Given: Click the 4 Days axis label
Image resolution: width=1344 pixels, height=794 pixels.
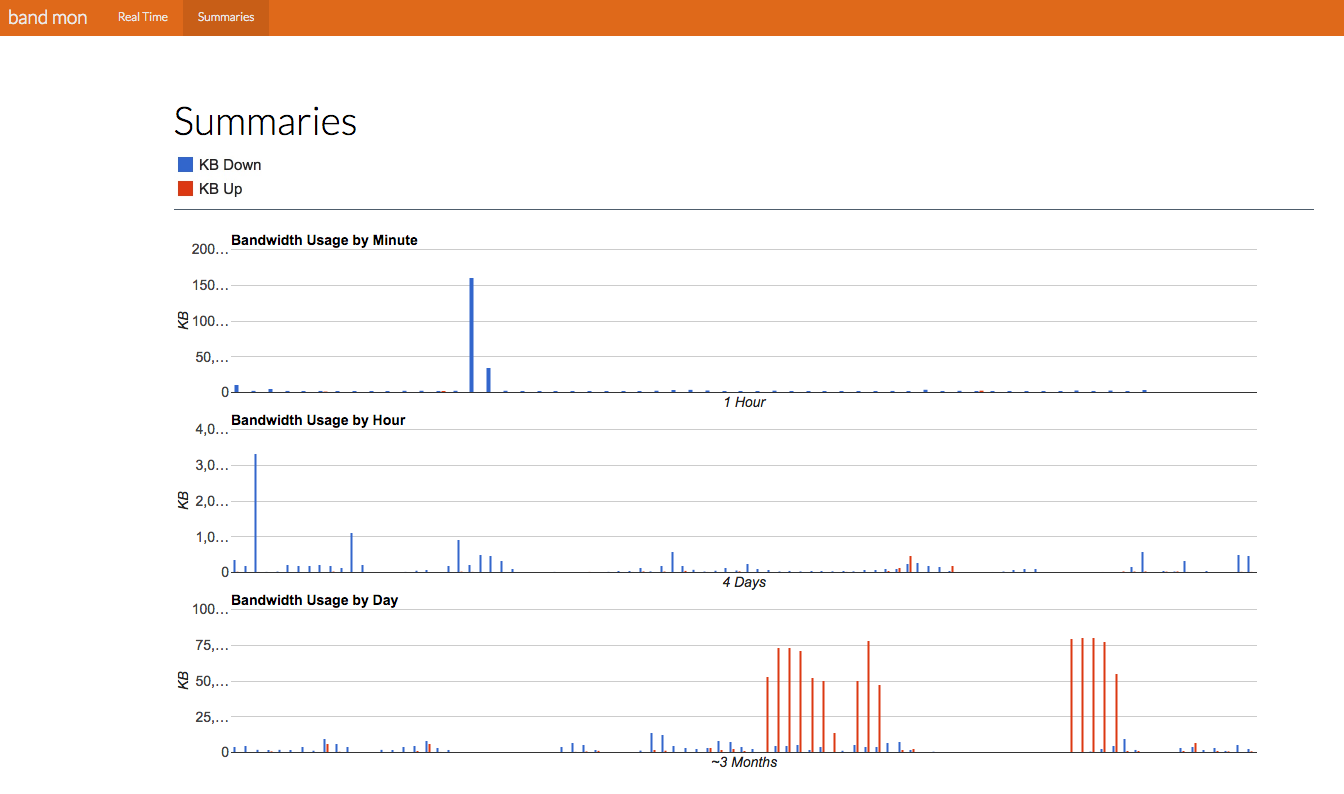Looking at the screenshot, I should tap(744, 582).
